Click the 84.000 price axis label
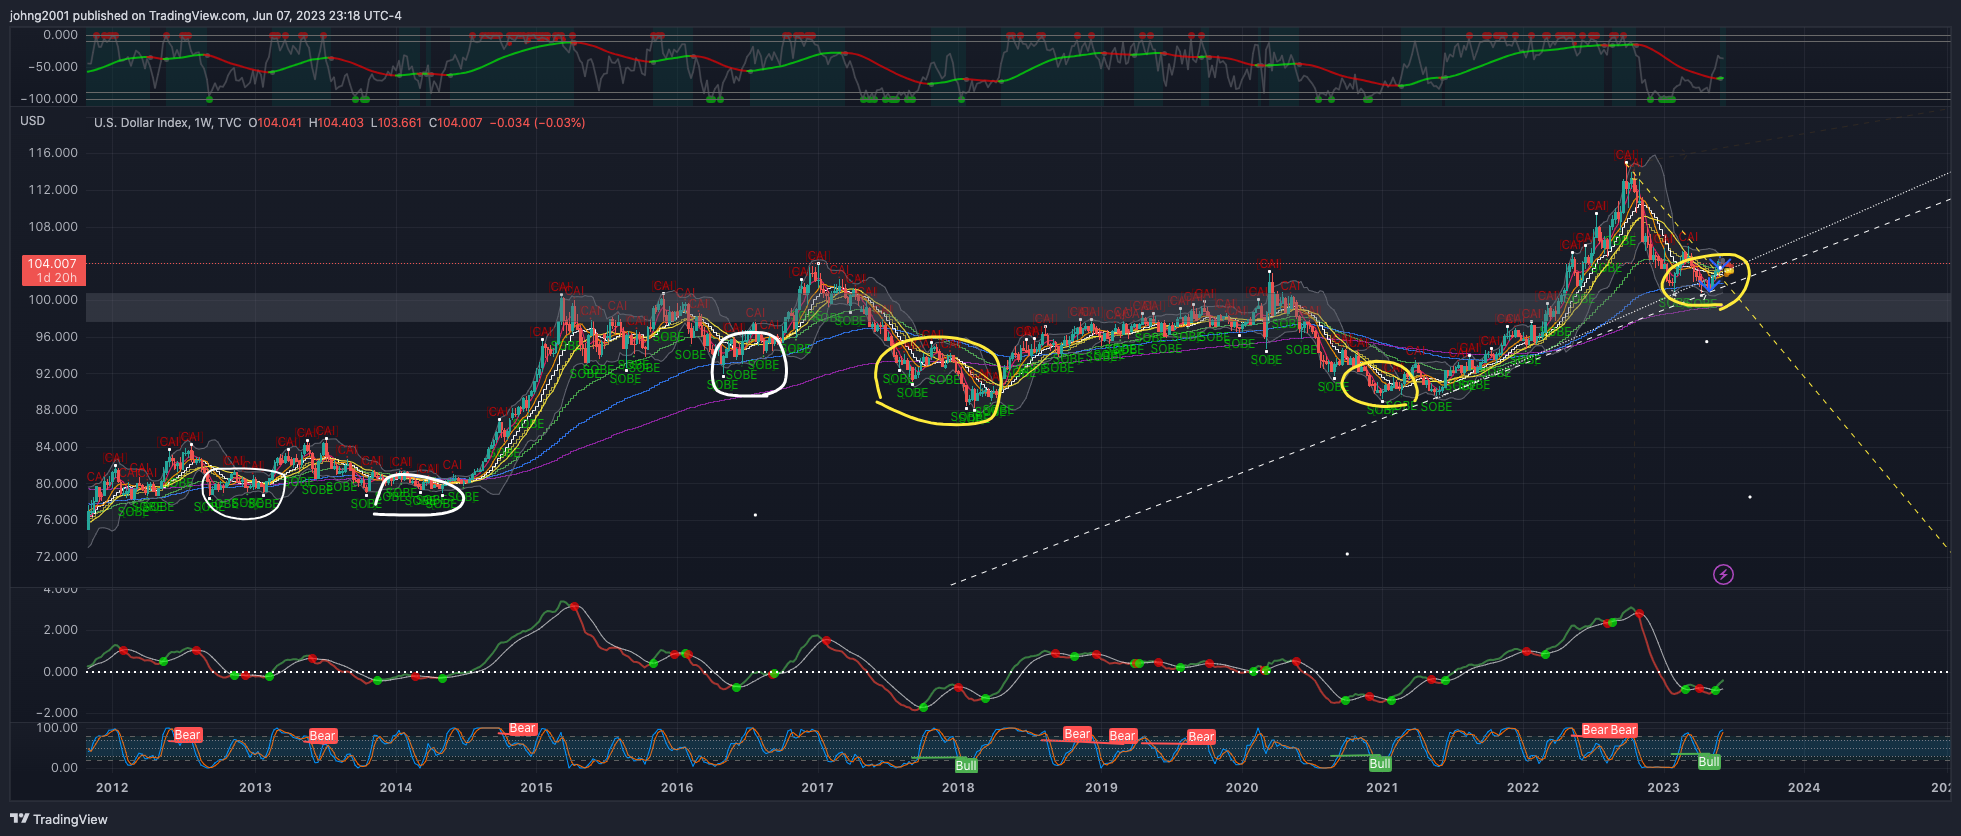Screen dimensions: 1961x836 click(x=56, y=447)
